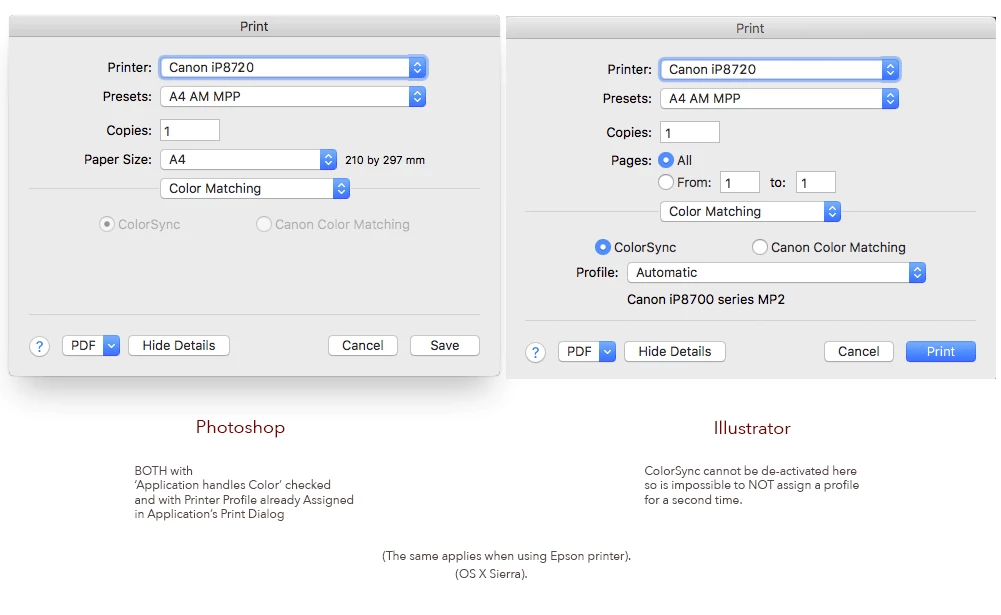Viewport: 1001px width, 615px height.
Task: Click the 'Canon iP8700 series MP2' text
Action: [706, 300]
